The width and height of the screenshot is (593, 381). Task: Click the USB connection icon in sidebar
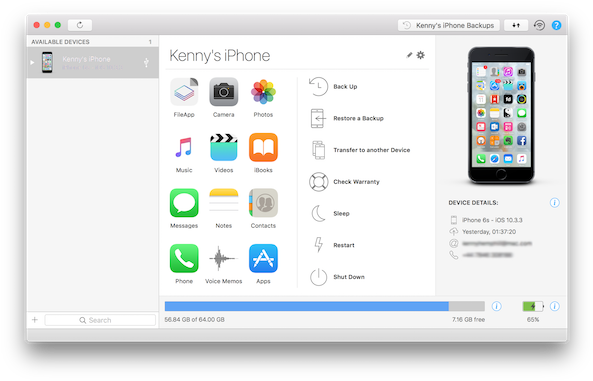146,62
